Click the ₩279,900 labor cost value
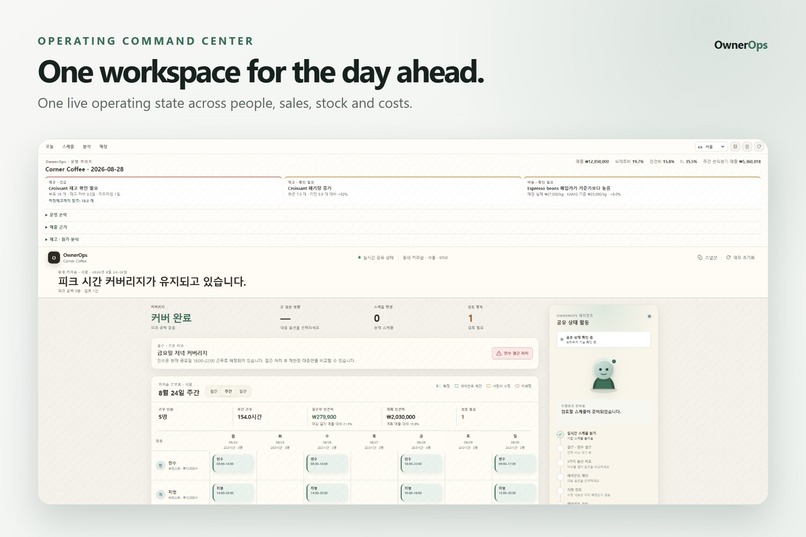This screenshot has width=806, height=537. click(x=324, y=417)
